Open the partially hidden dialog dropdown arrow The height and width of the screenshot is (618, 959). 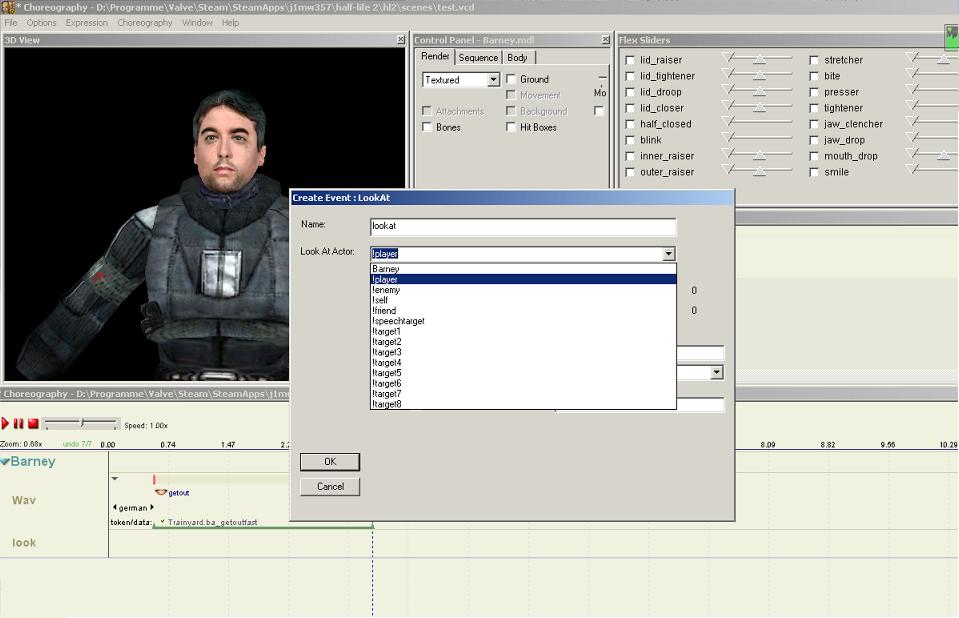click(x=717, y=372)
